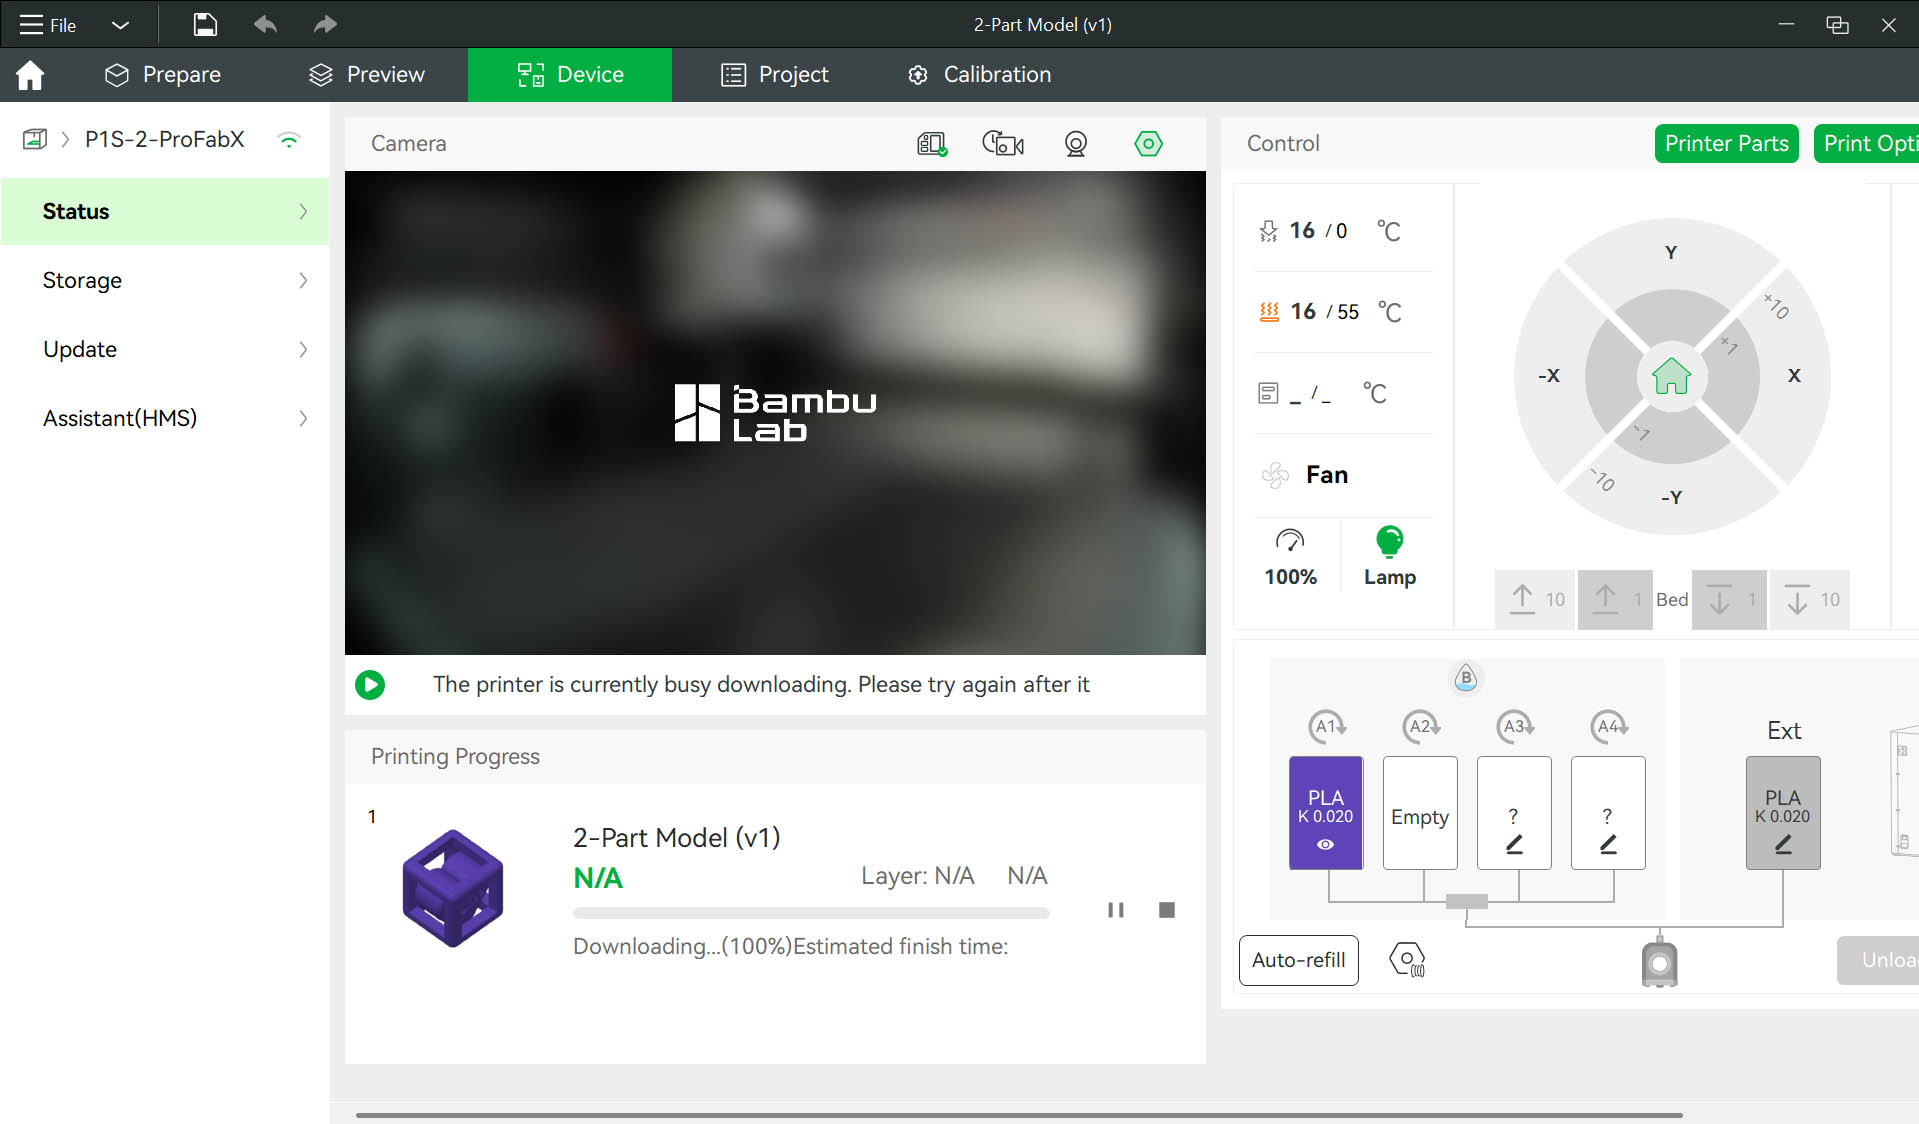Click the nozzle temperature icon
Viewport: 1919px width, 1124px height.
pos(1269,231)
